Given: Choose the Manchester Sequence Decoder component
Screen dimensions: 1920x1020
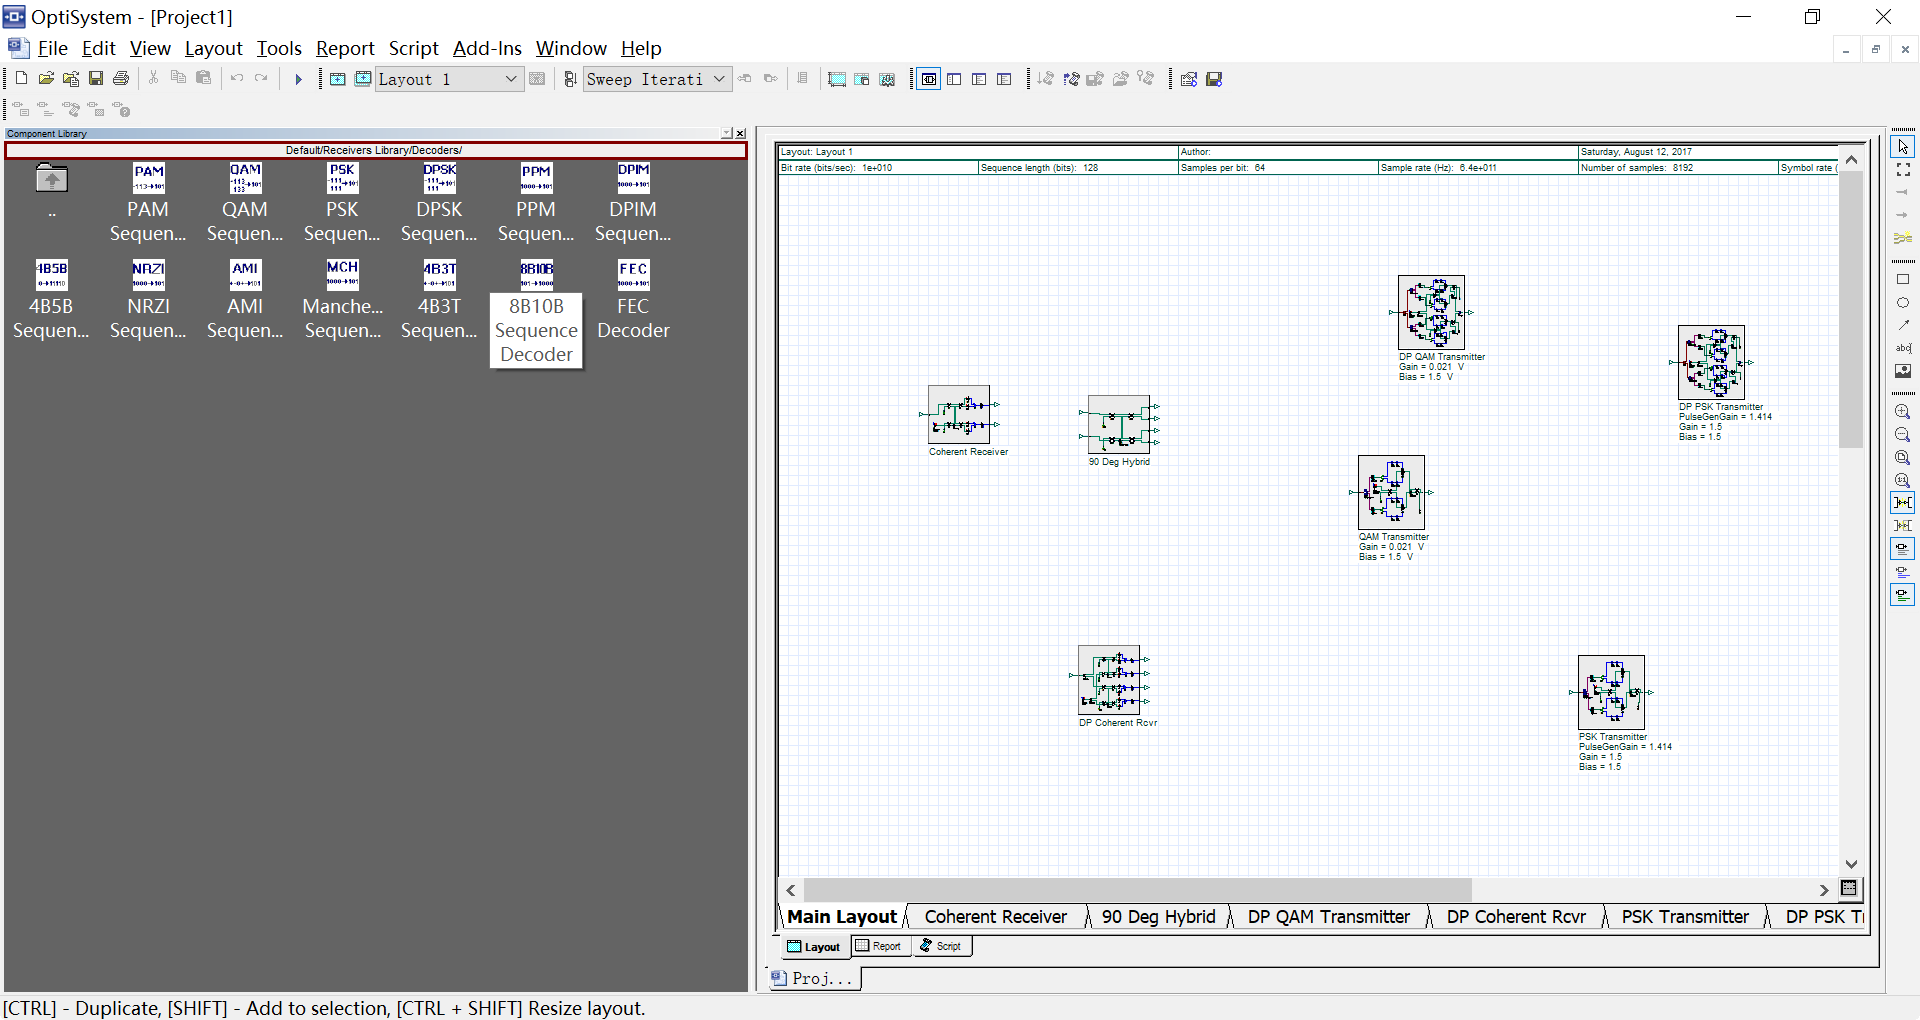Looking at the screenshot, I should [x=342, y=300].
